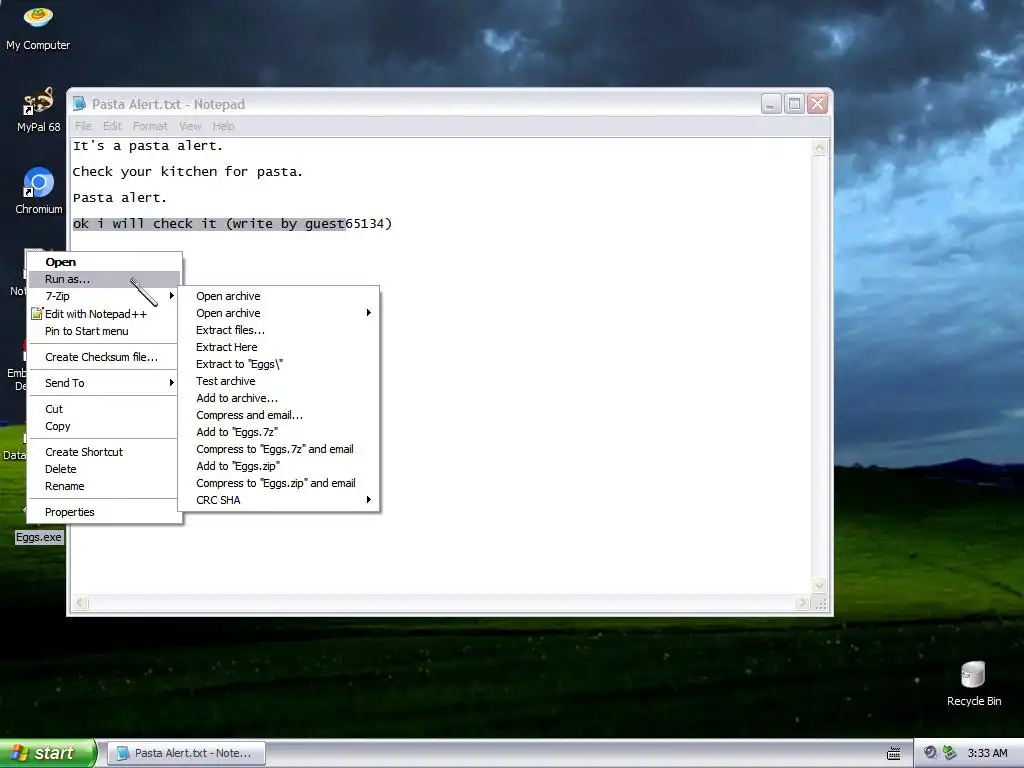Select Add to archive...

tap(279, 398)
